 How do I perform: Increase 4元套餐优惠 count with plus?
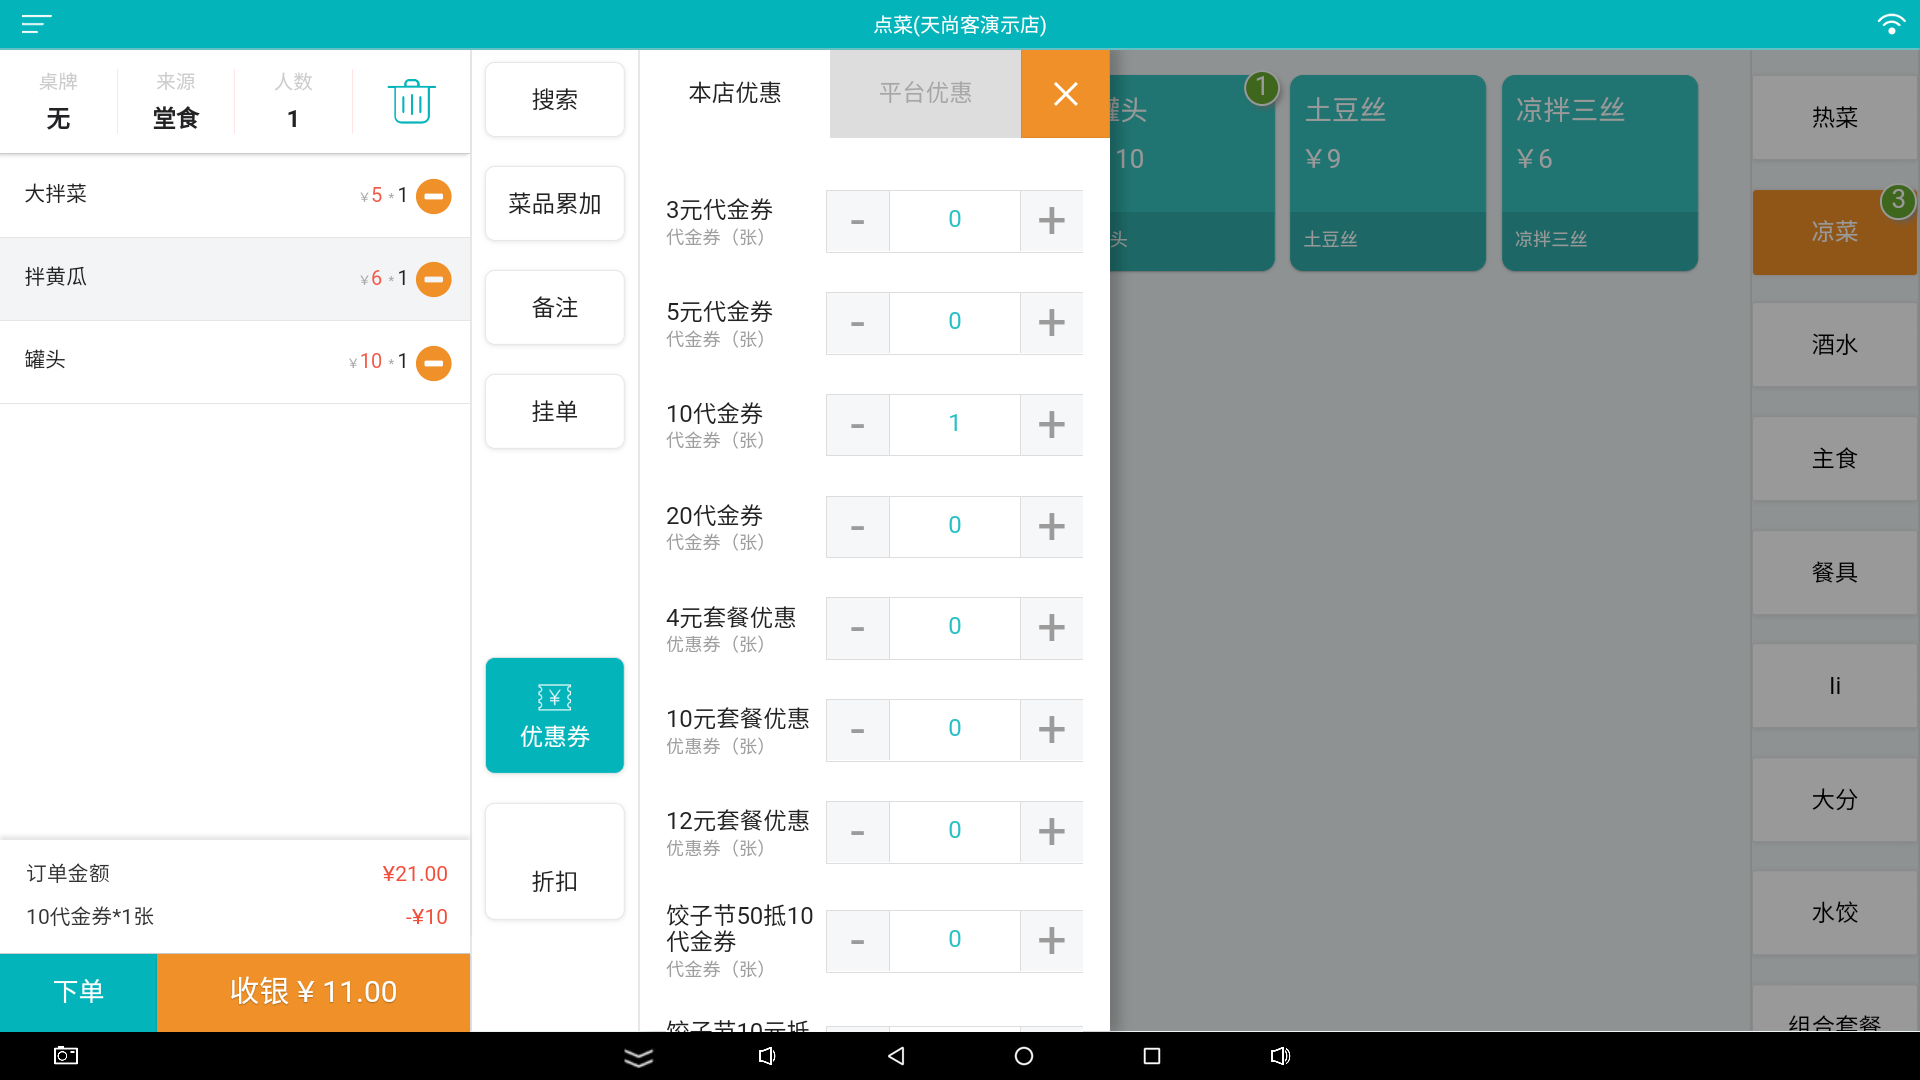[1051, 628]
